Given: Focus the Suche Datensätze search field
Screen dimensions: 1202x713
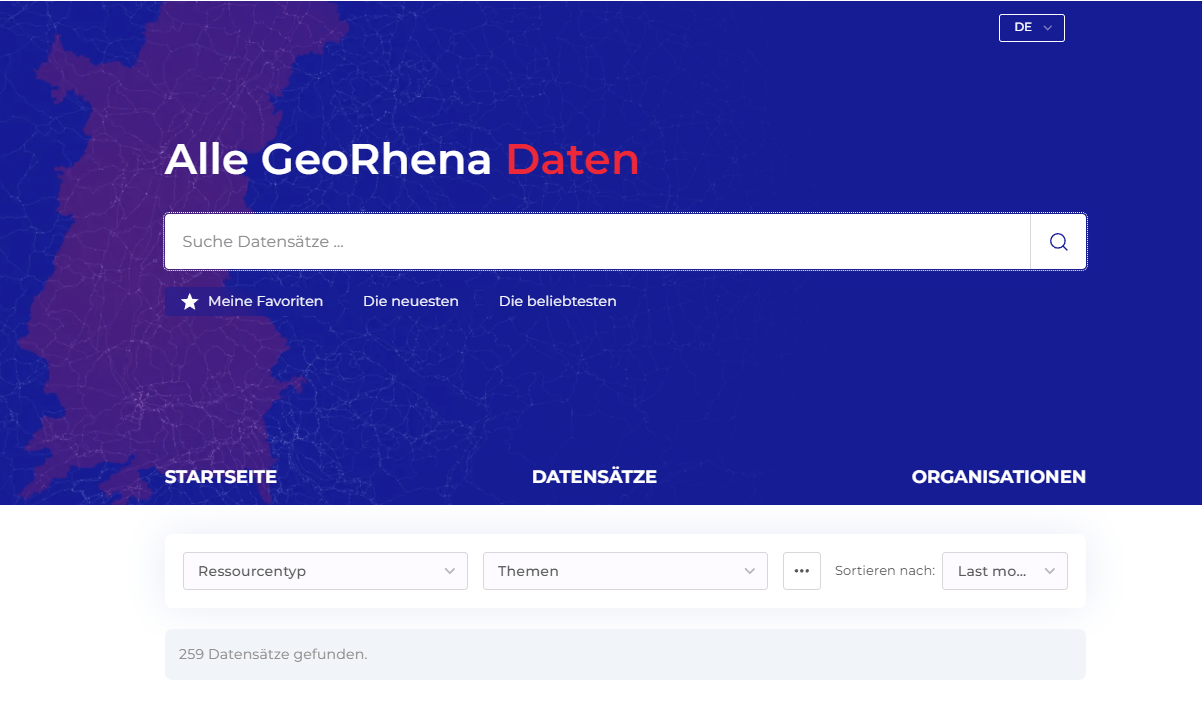Looking at the screenshot, I should [597, 242].
